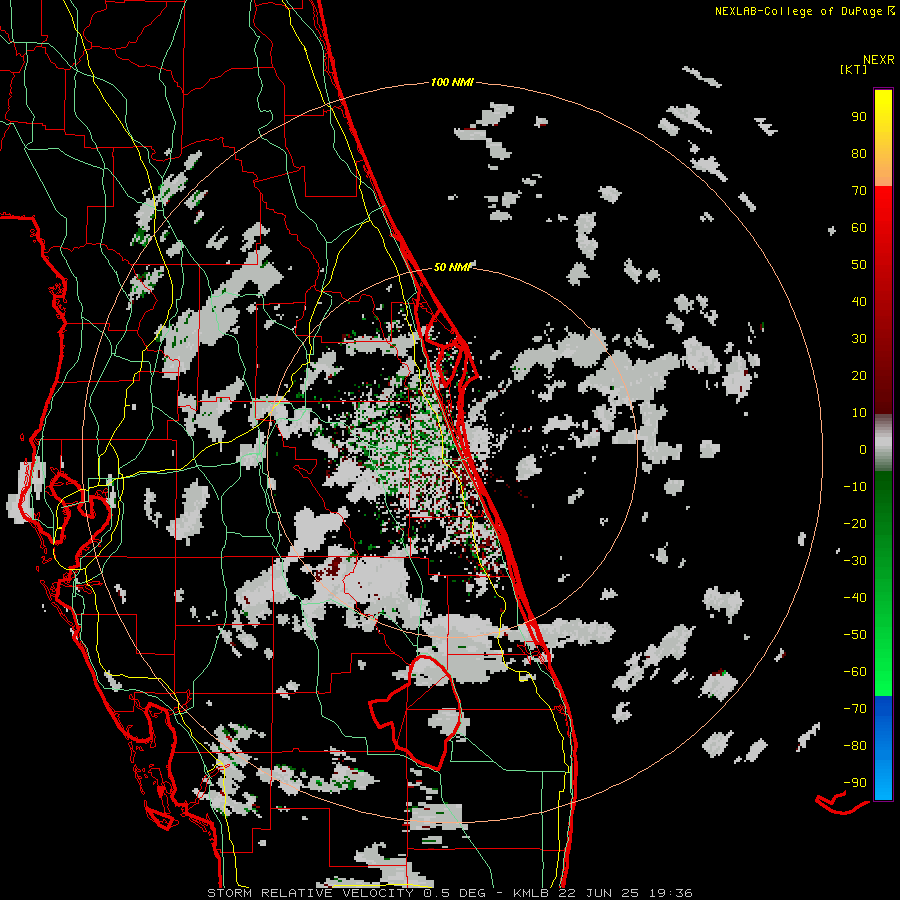Click the -20 scale value
900x900 pixels.
point(855,524)
